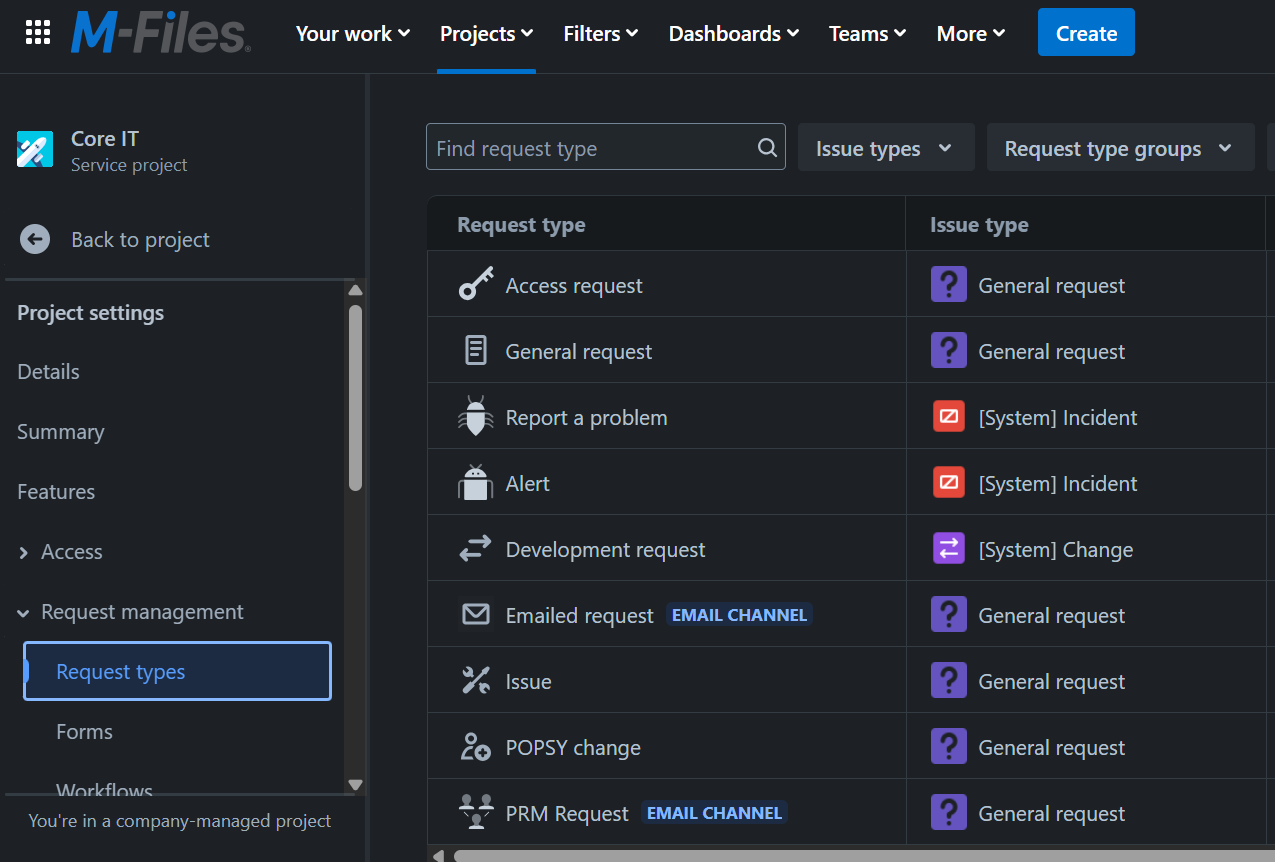Viewport: 1275px width, 862px height.
Task: Click the Report a problem bug icon
Action: [x=475, y=418]
